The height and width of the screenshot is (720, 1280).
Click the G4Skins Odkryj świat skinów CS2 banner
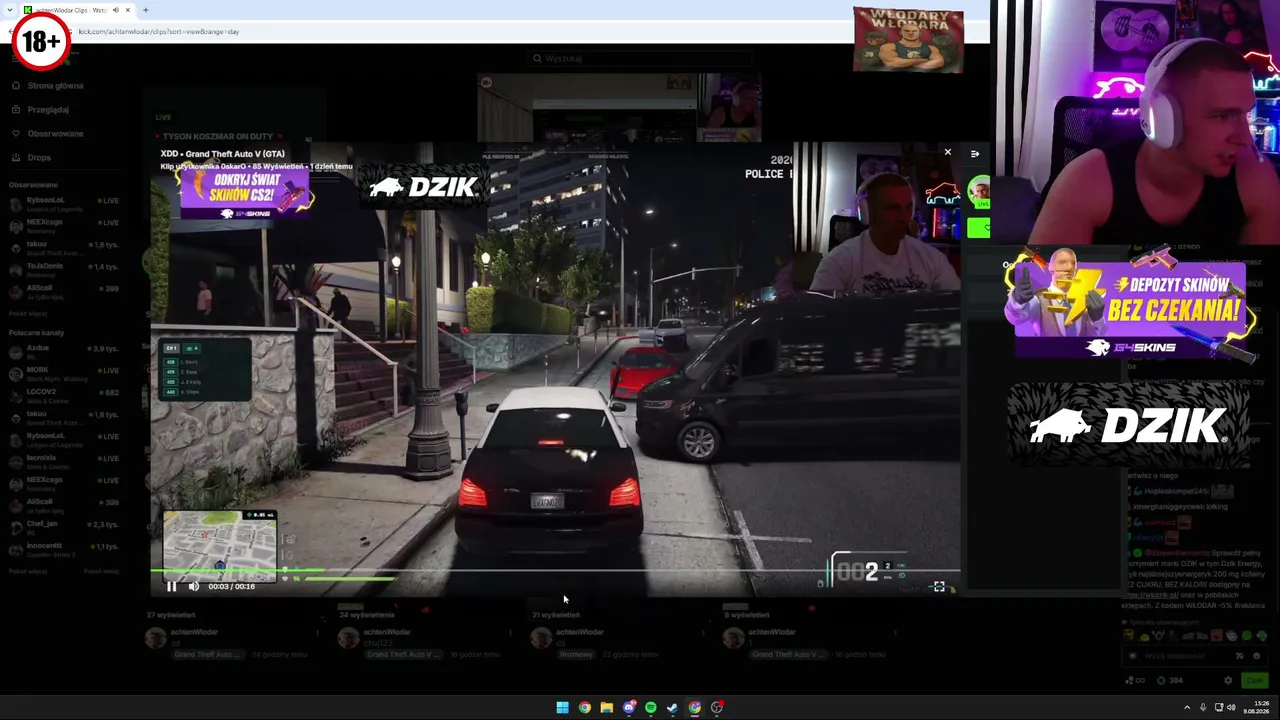click(245, 193)
